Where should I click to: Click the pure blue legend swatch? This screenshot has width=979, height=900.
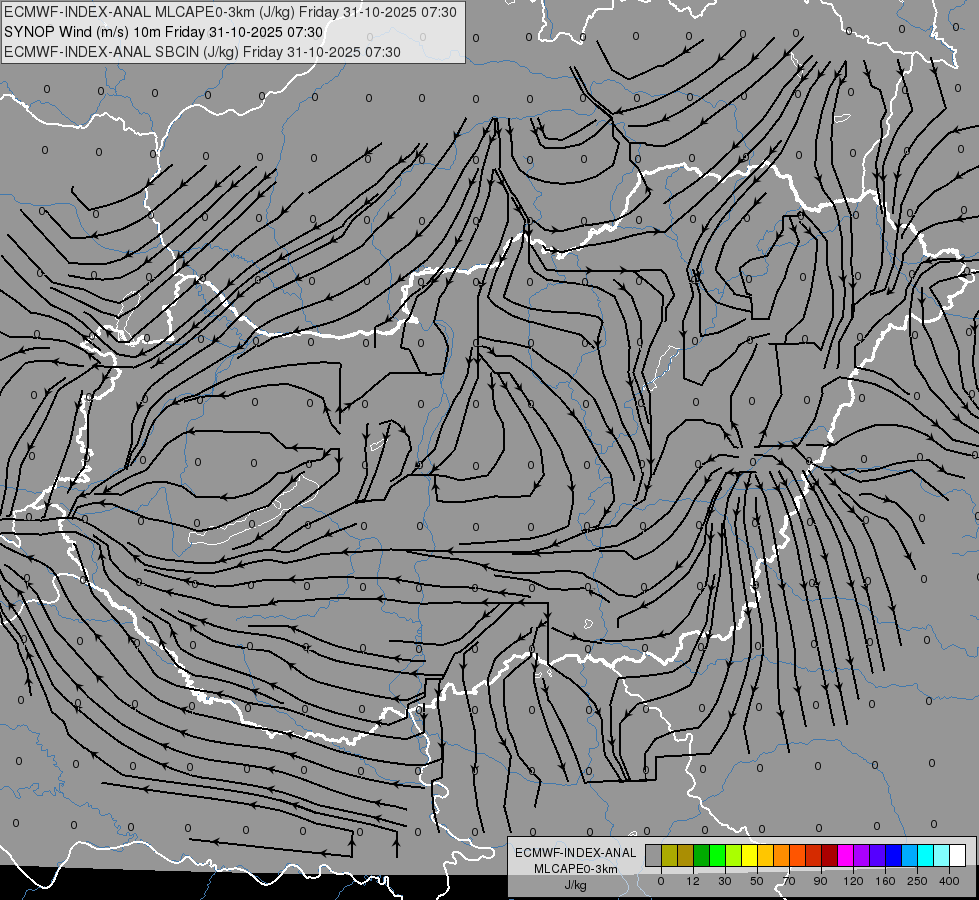(893, 855)
